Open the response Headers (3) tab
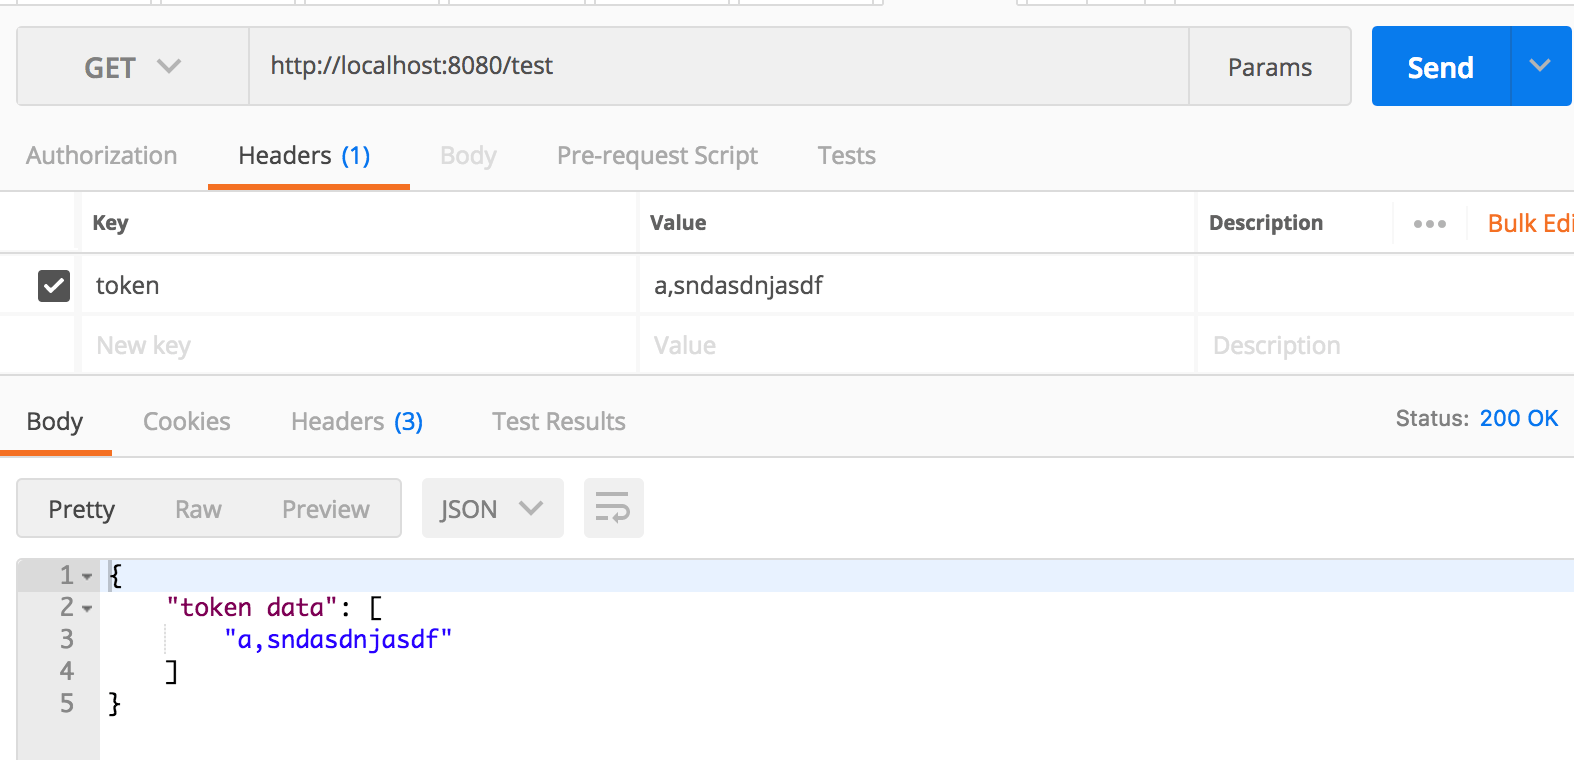 (x=356, y=421)
